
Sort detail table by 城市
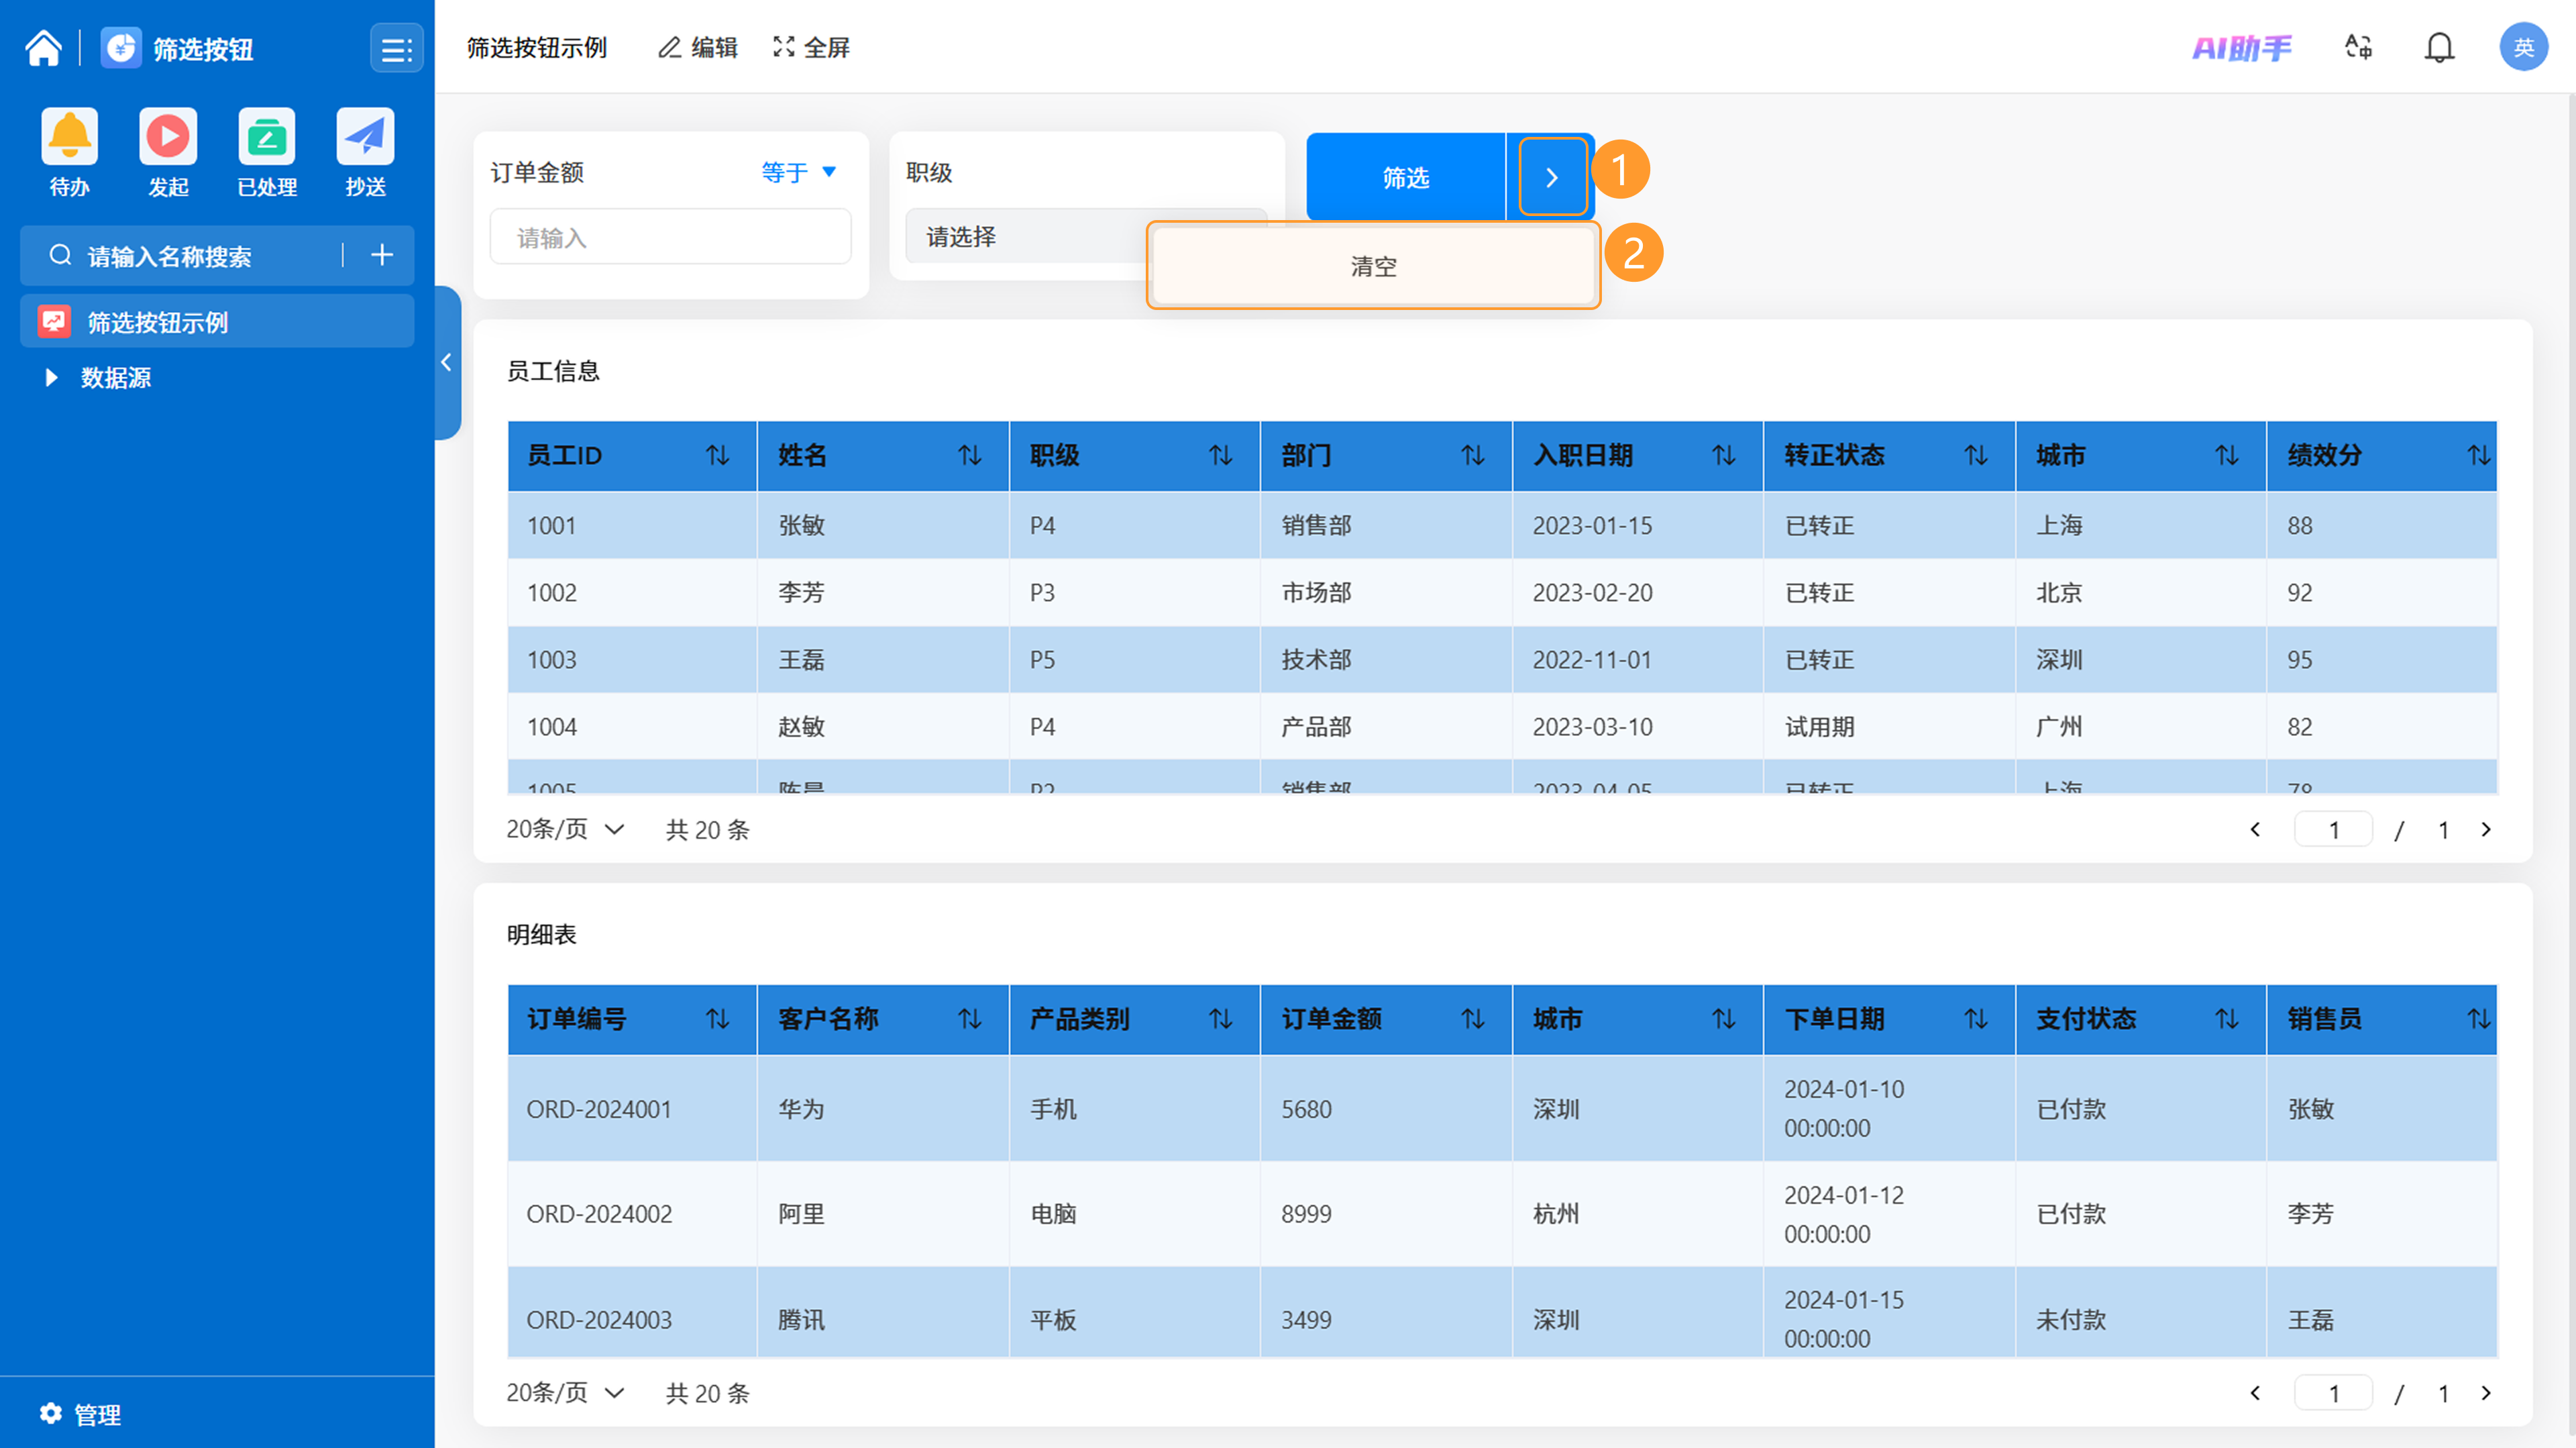click(1723, 1019)
